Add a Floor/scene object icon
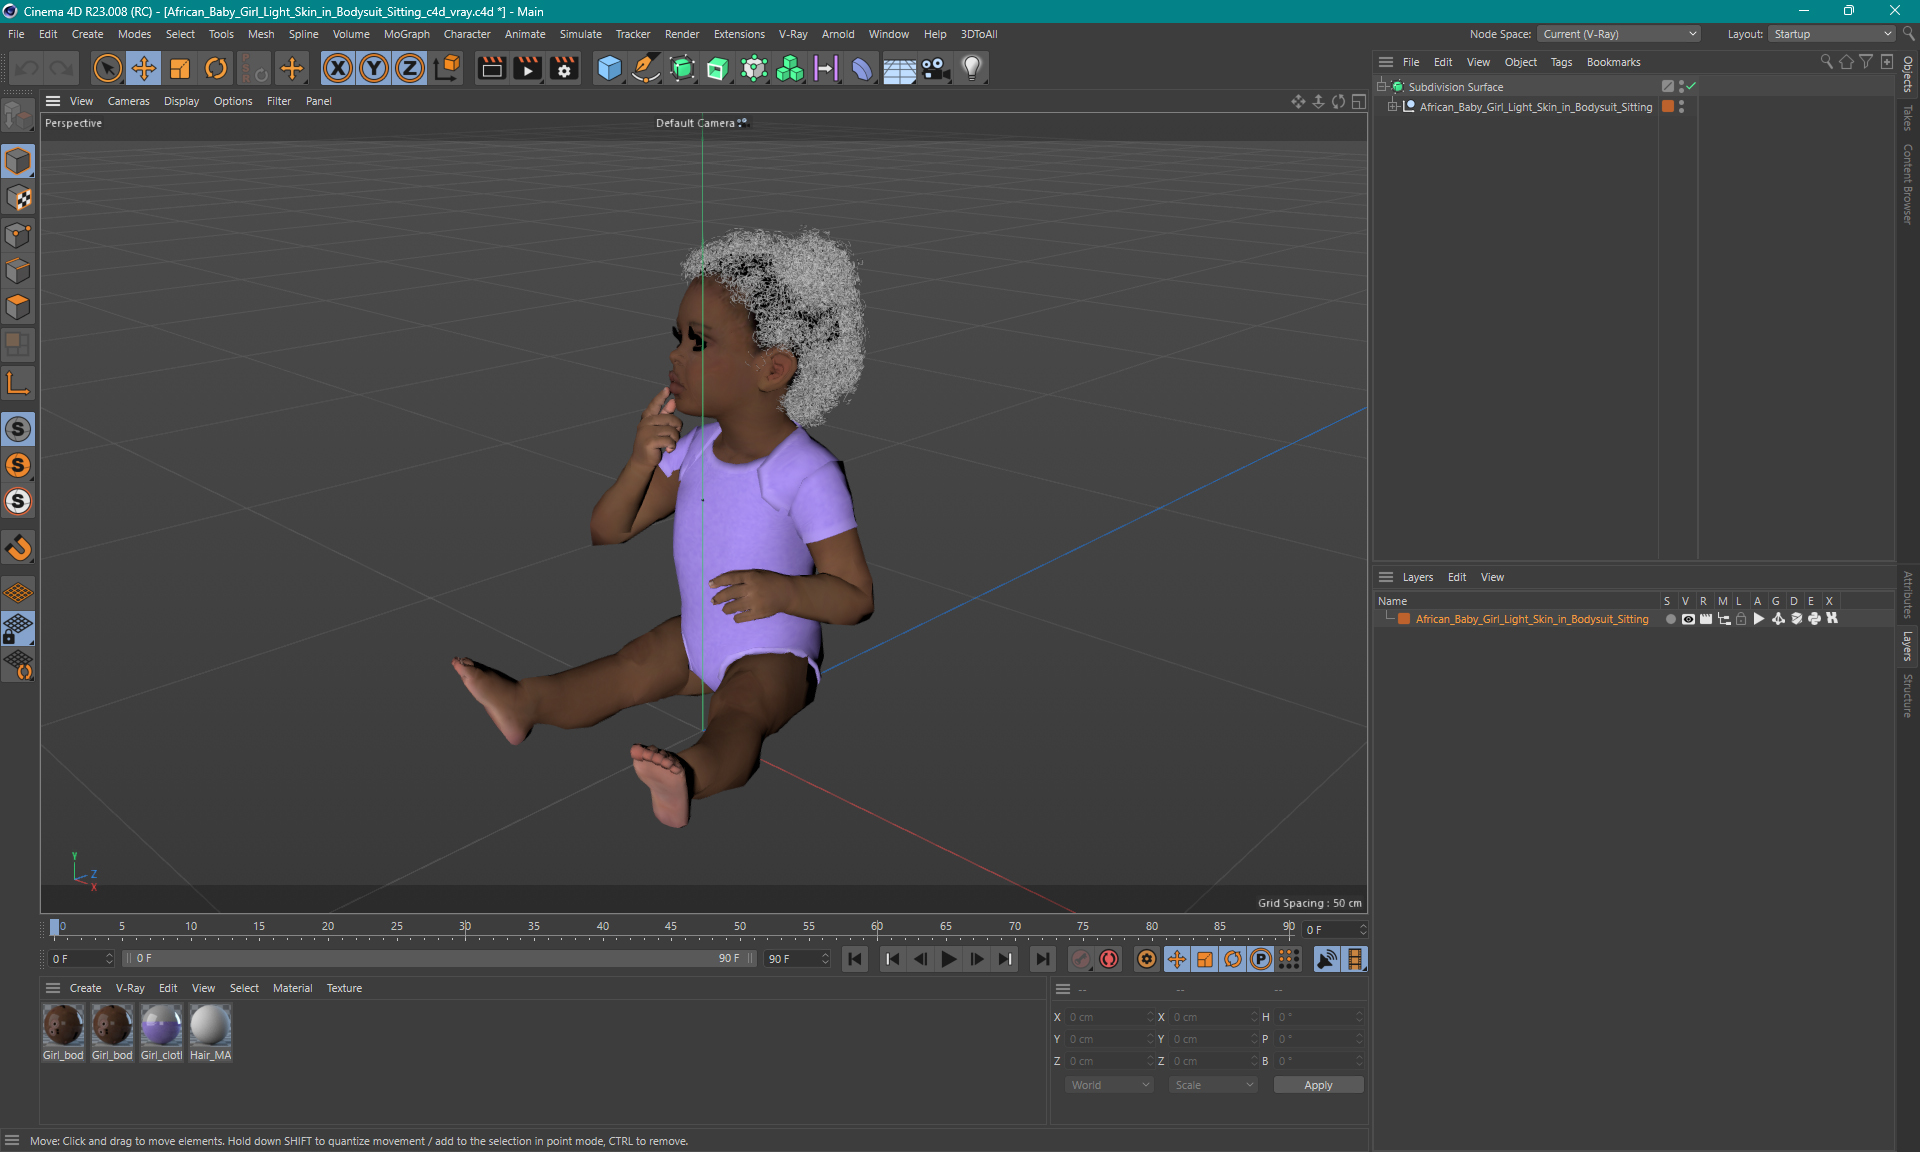Viewport: 1920px width, 1152px height. pos(899,68)
